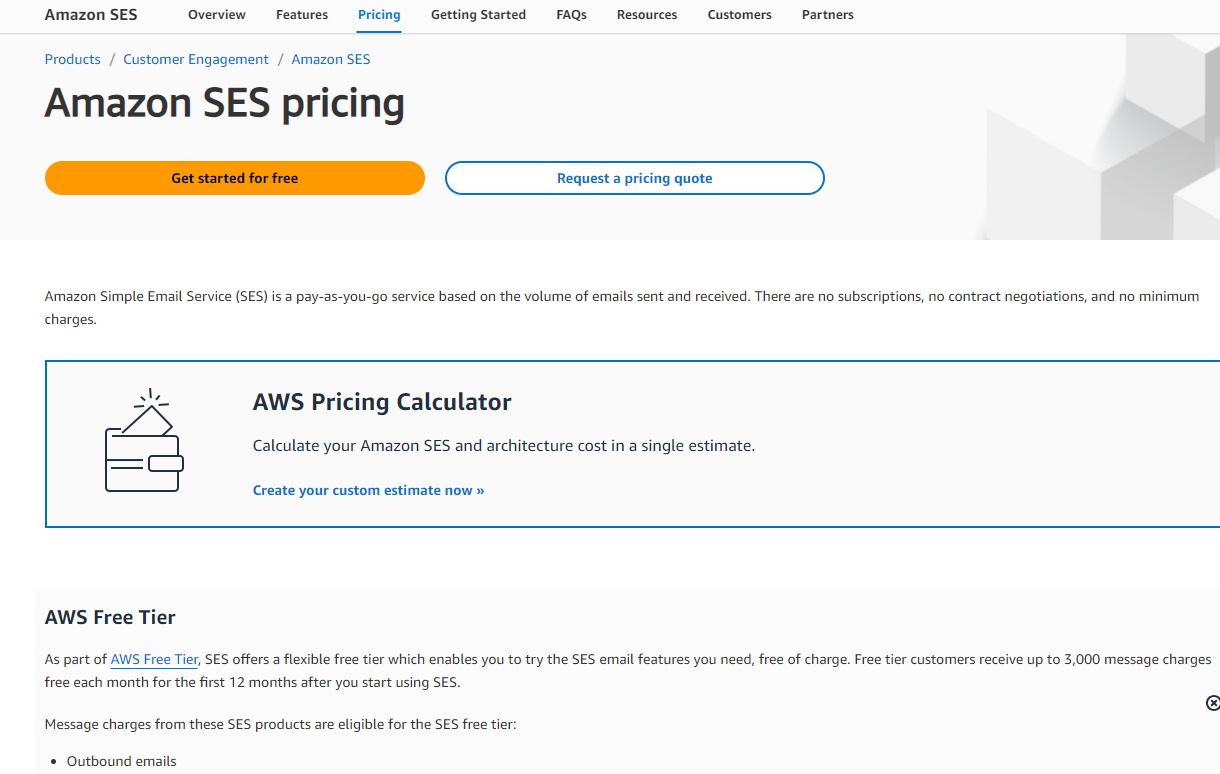Select the Pricing tab
This screenshot has height=774, width=1220.
379,15
